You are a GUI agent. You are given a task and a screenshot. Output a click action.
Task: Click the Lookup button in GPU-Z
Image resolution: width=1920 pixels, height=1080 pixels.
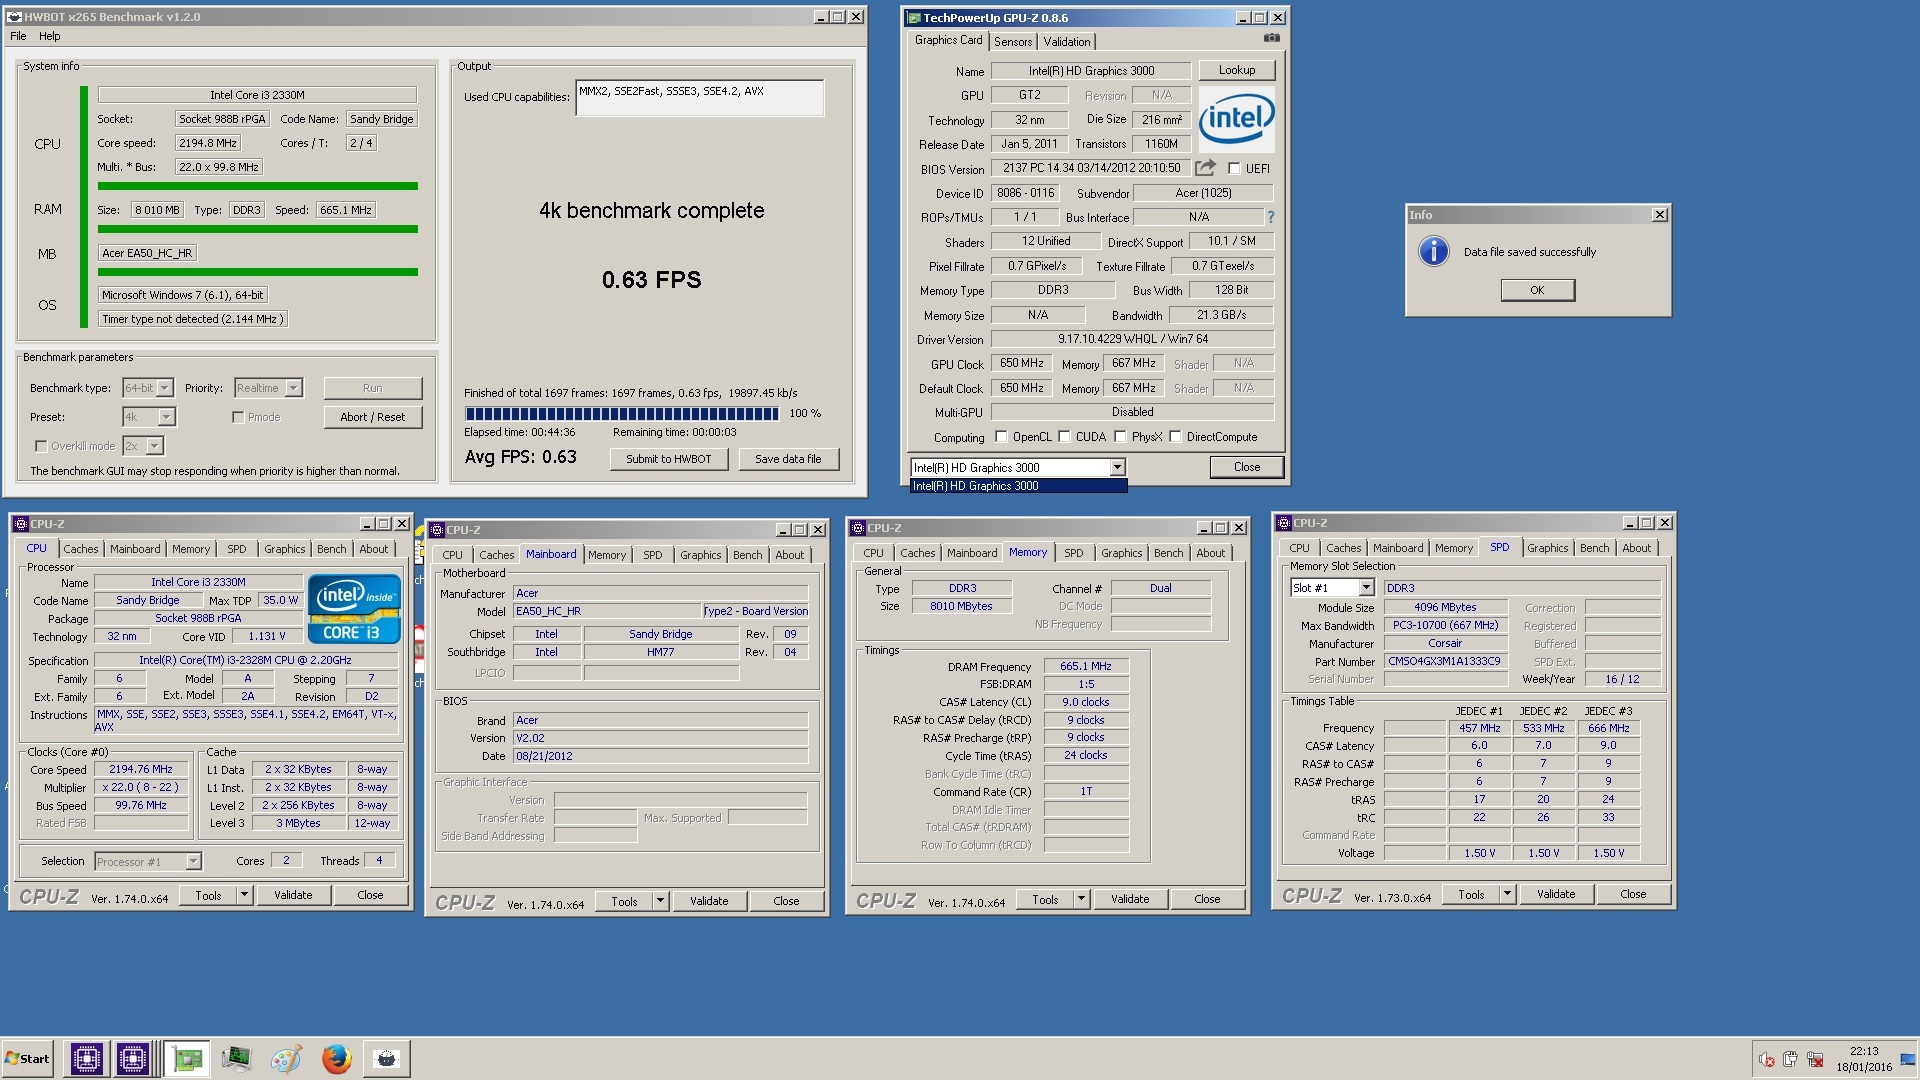pyautogui.click(x=1236, y=70)
